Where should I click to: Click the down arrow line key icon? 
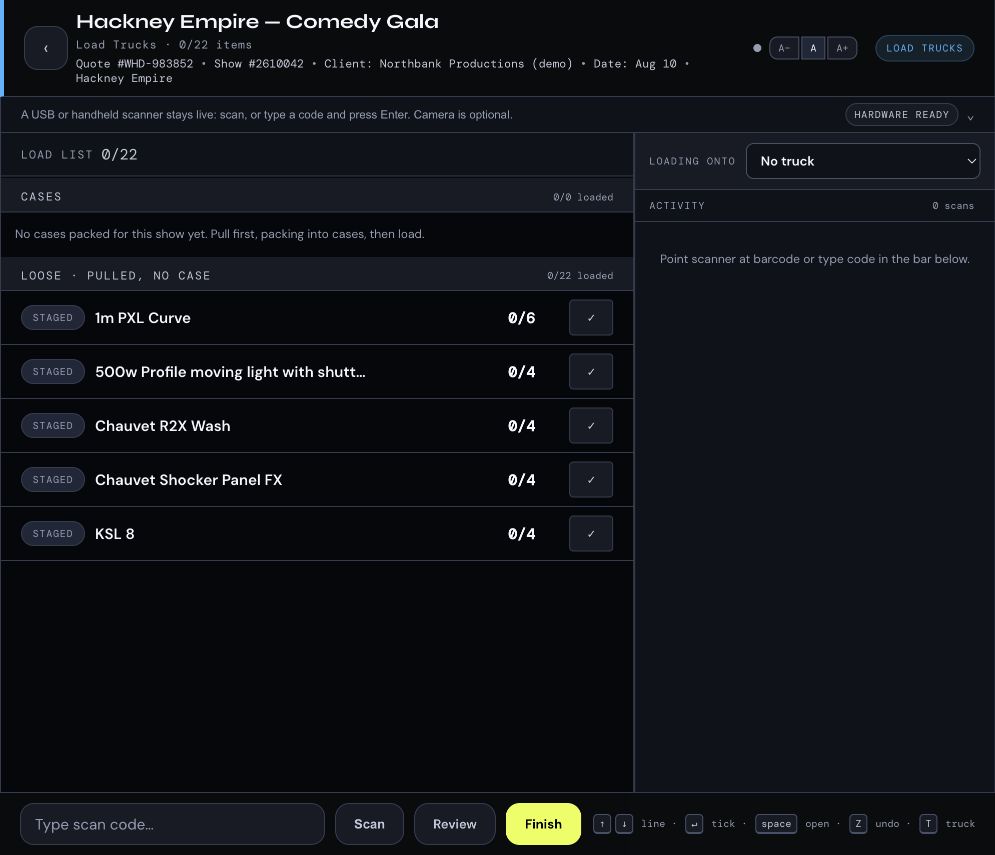624,824
